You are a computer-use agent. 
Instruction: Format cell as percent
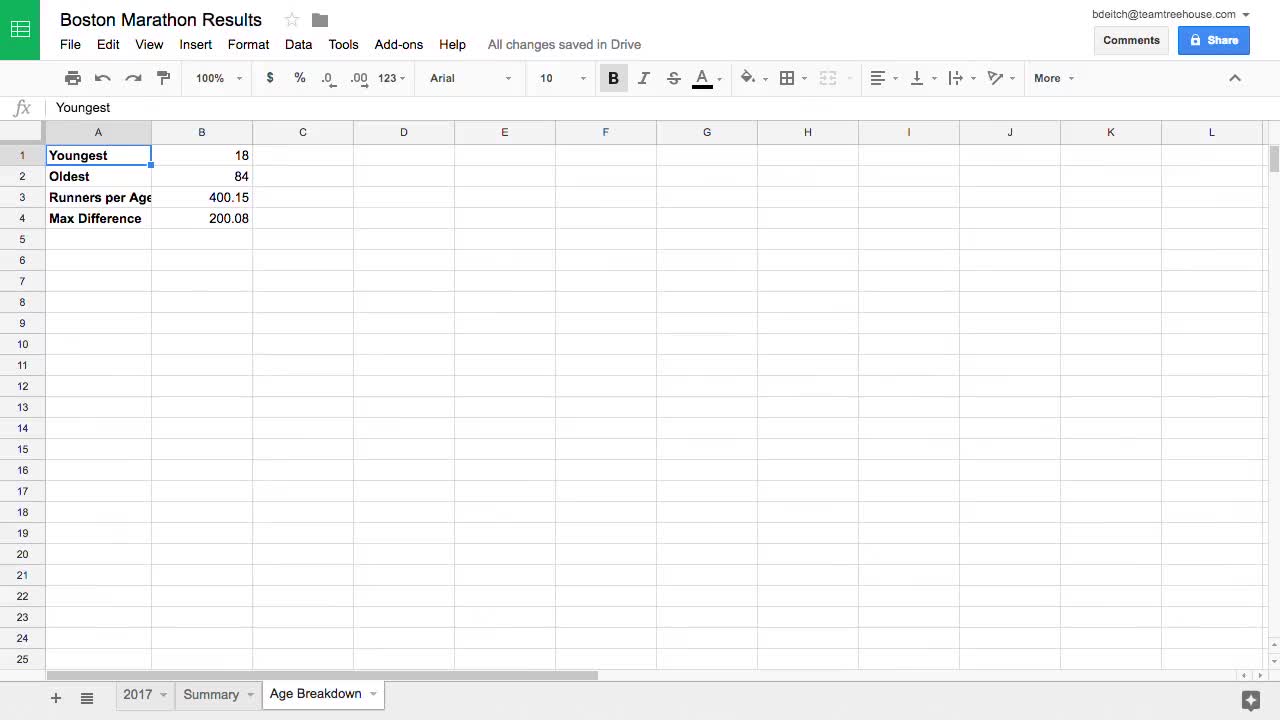click(300, 78)
